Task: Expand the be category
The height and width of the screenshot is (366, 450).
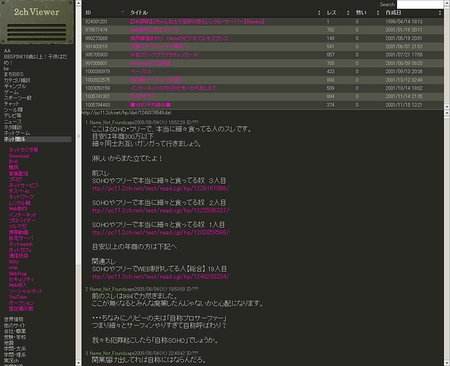Action: click(6, 68)
